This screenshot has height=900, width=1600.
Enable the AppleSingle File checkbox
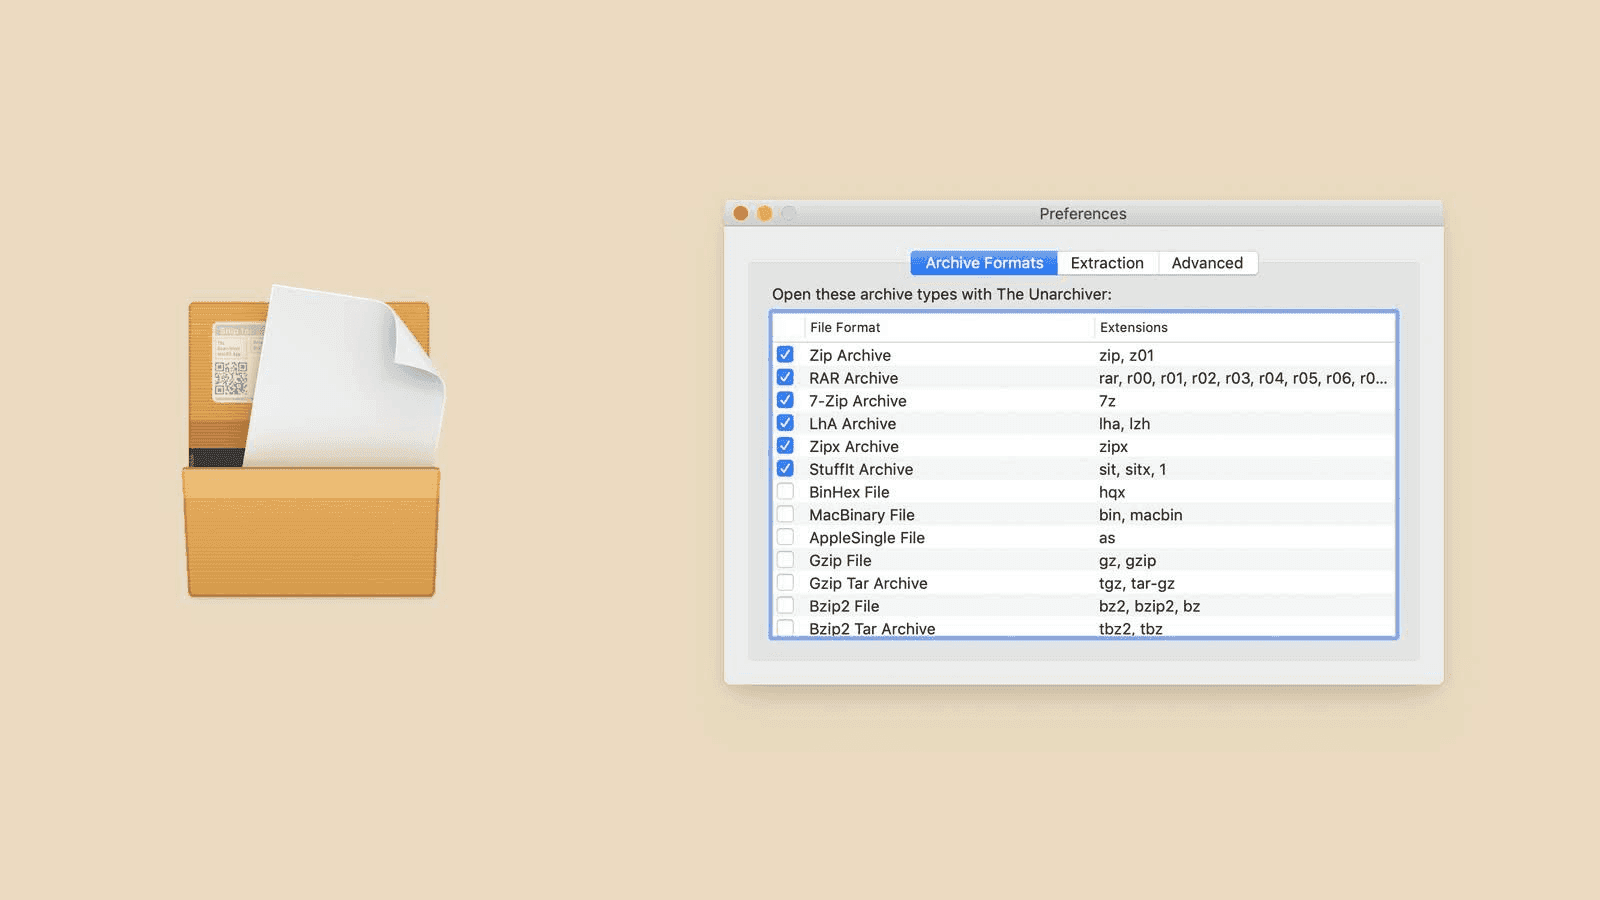[x=785, y=537]
